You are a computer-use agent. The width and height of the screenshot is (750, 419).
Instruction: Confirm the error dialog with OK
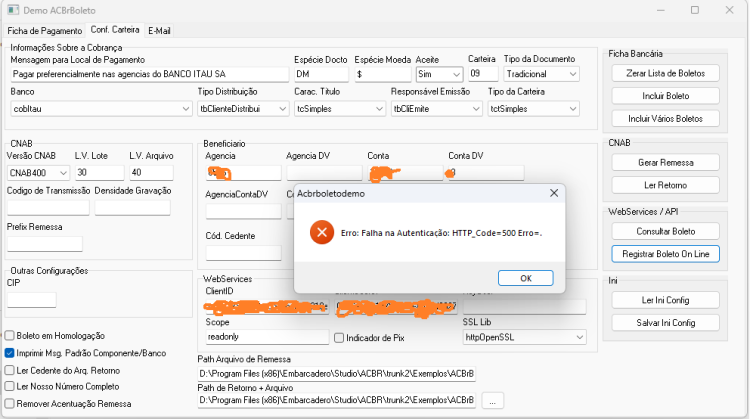pyautogui.click(x=526, y=278)
